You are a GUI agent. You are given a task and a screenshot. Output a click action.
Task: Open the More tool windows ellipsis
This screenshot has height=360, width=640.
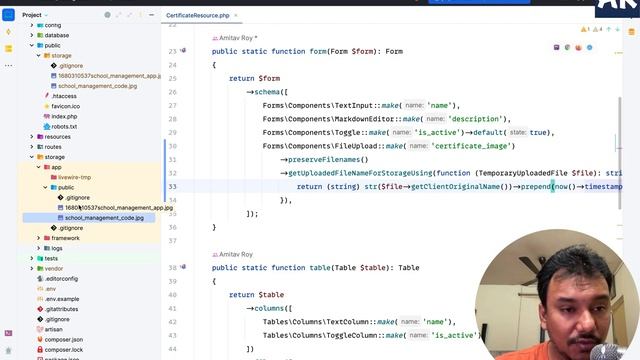(x=8, y=65)
